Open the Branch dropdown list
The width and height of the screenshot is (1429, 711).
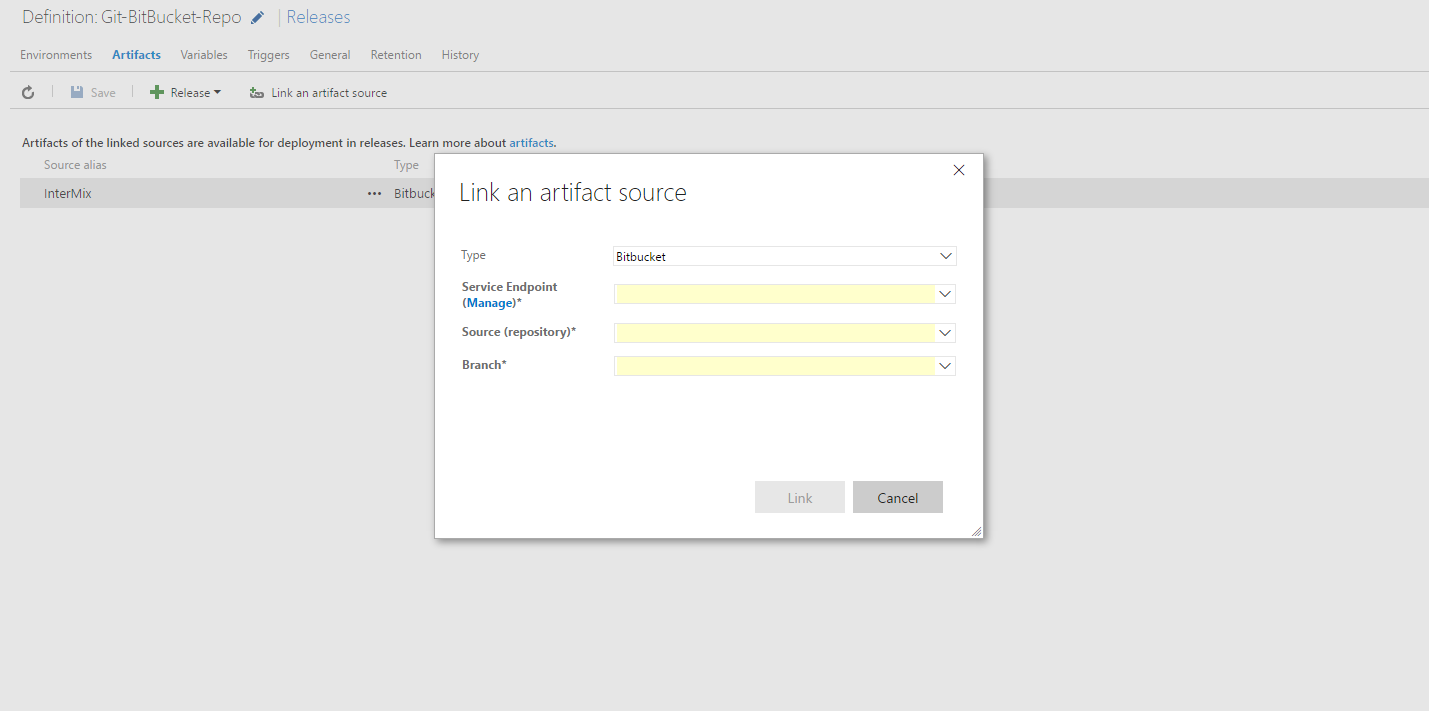pos(945,366)
